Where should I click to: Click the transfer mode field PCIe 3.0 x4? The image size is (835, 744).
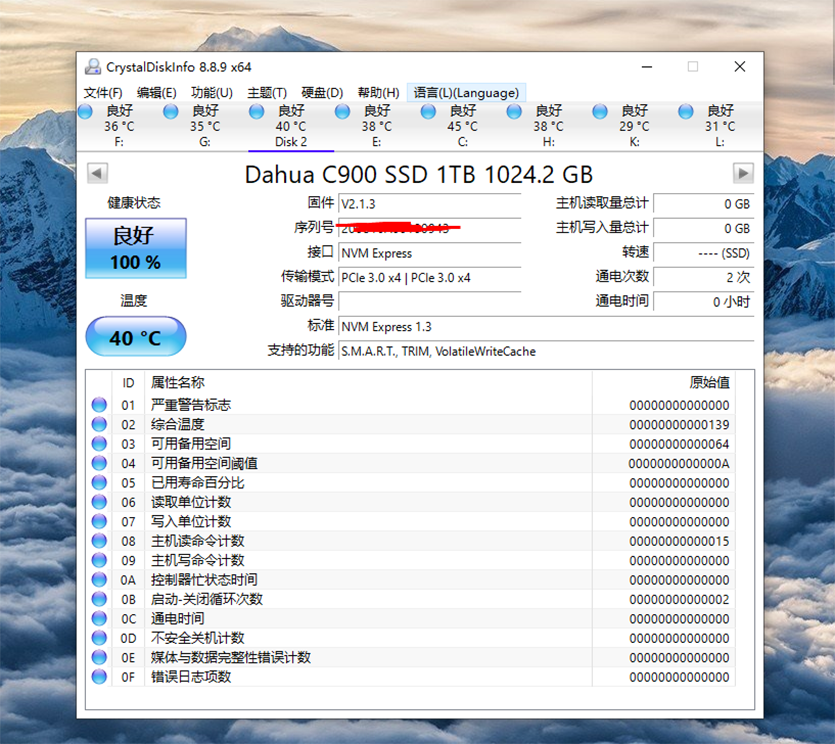429,277
